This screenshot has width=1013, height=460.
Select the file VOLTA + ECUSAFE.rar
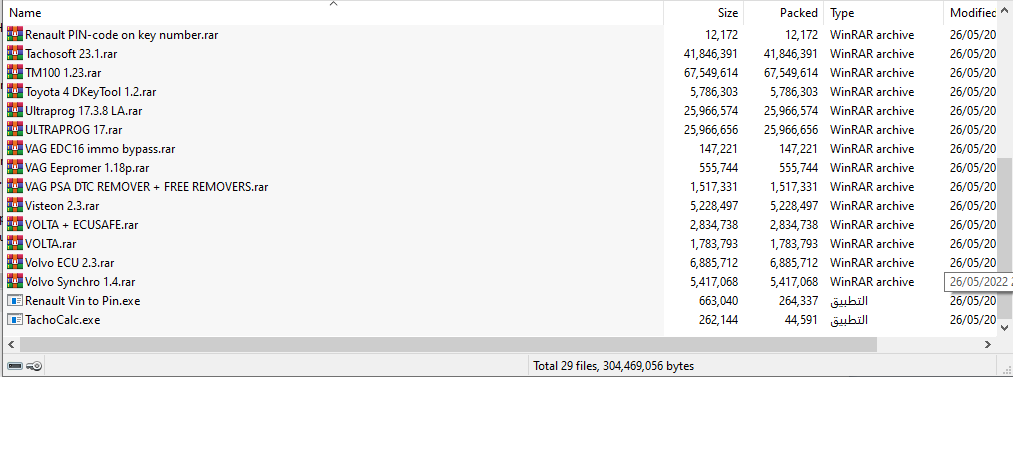click(x=81, y=225)
